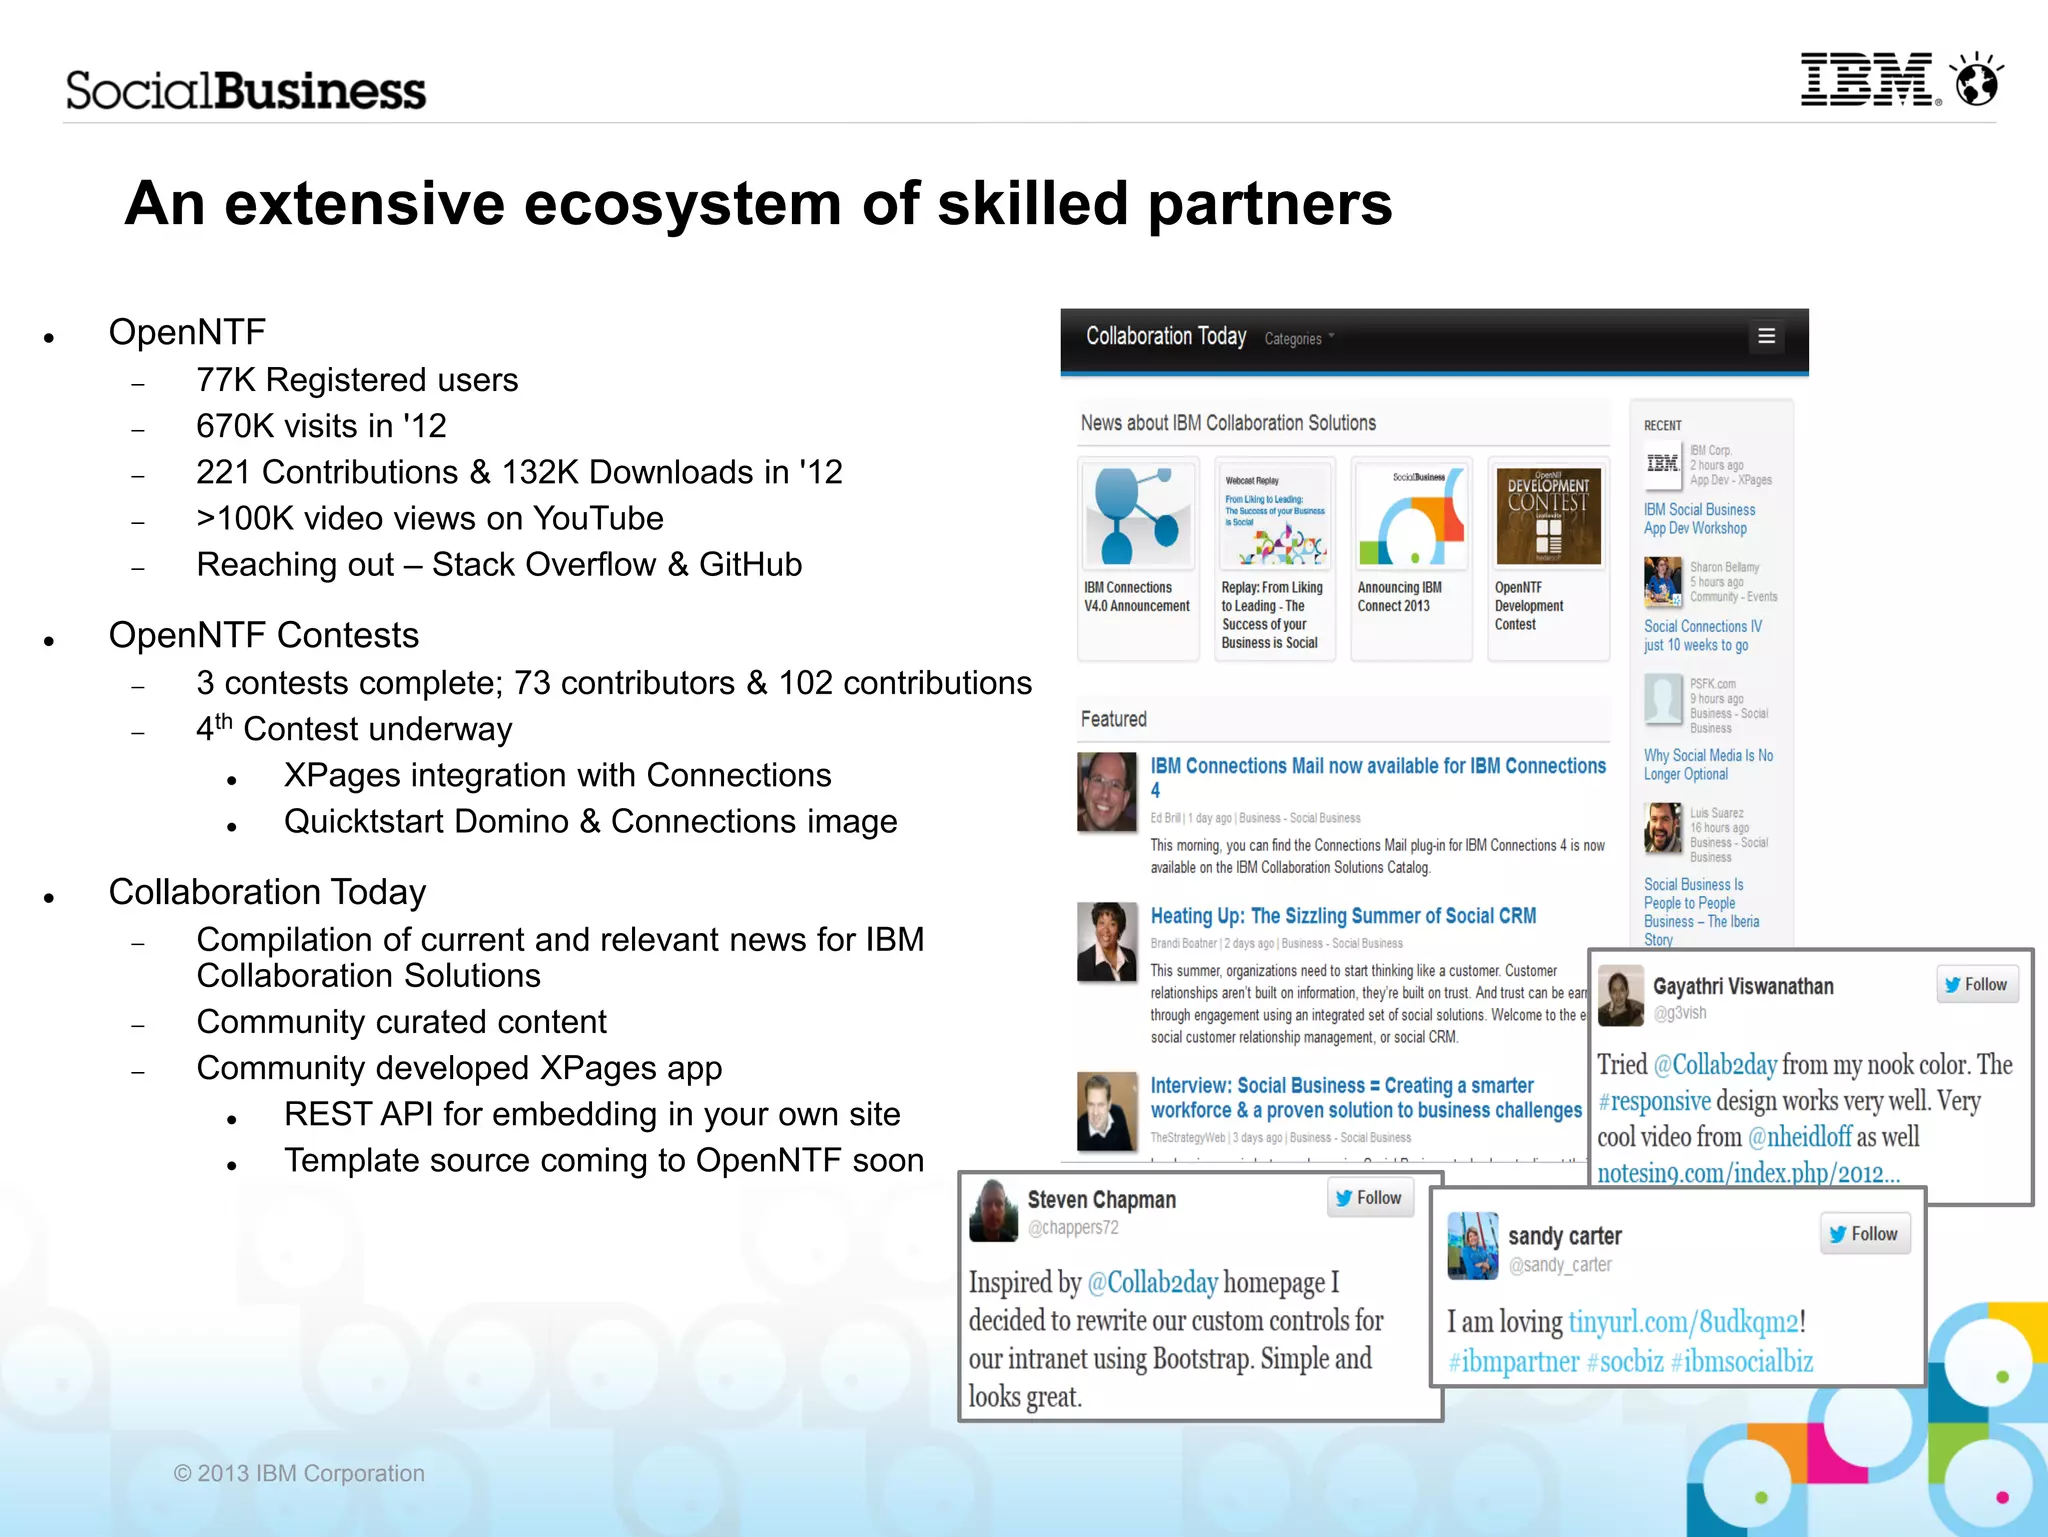Screen dimensions: 2048x1537
Task: Open IBM Connections Mail now available article
Action: (x=1378, y=777)
